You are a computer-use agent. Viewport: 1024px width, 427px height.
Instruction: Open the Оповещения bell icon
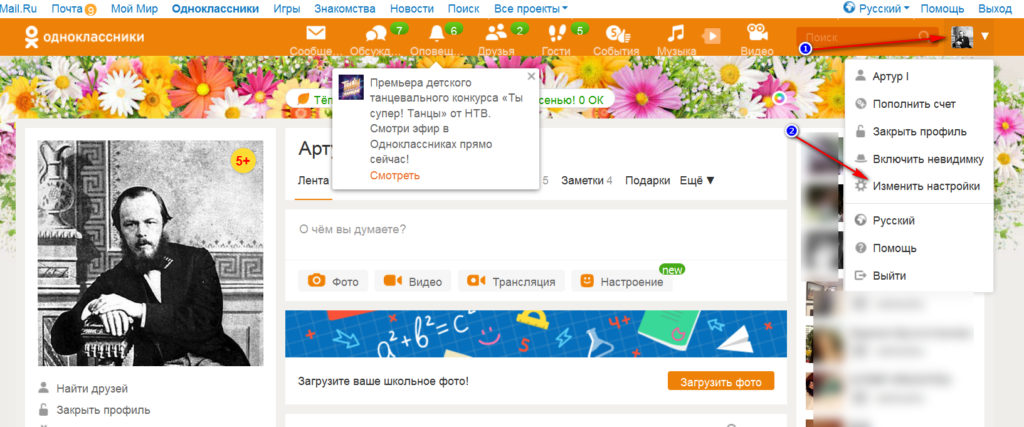pyautogui.click(x=436, y=33)
